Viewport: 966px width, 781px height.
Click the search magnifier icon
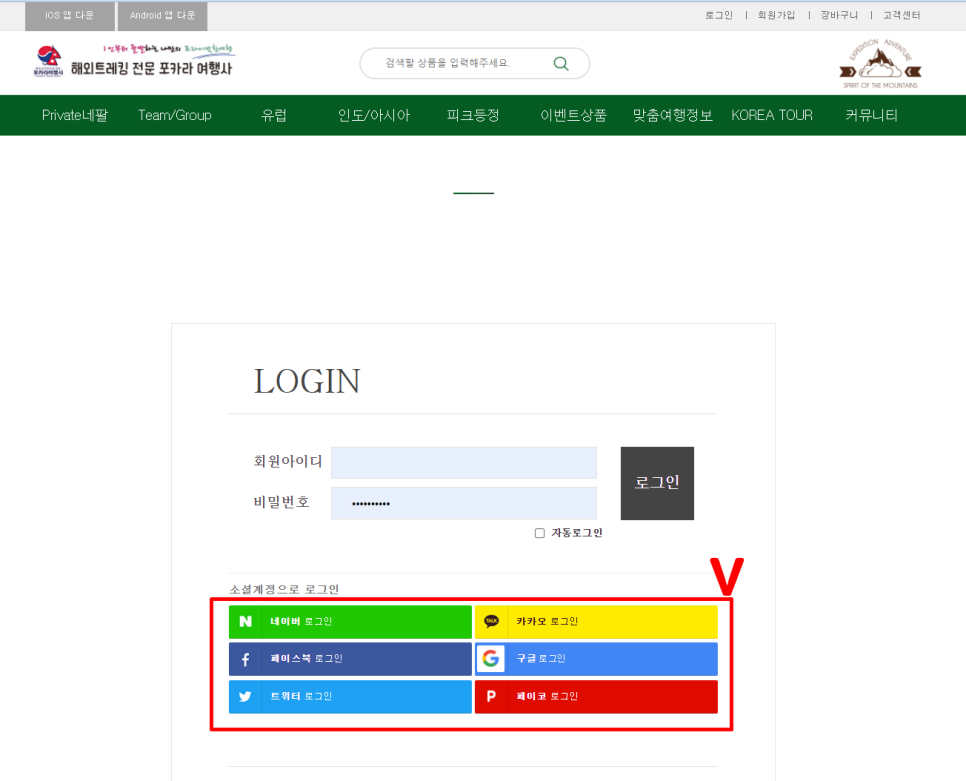[x=561, y=63]
